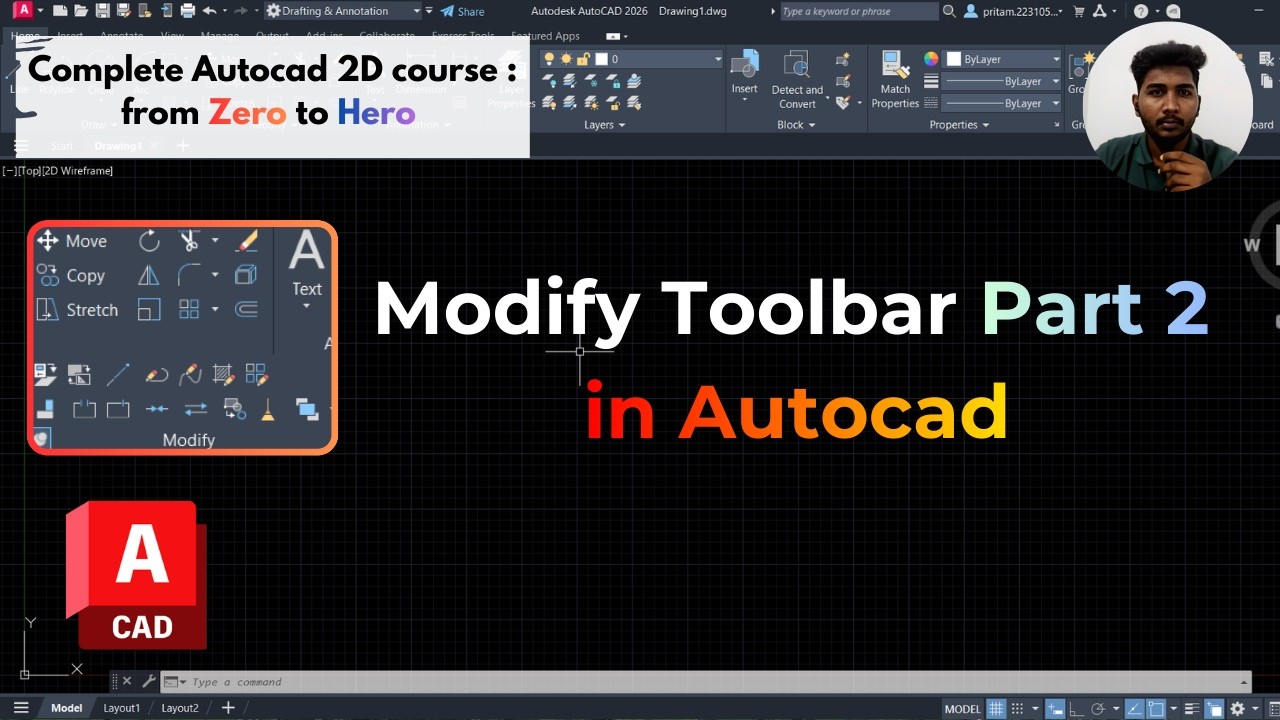Click the New drawing icon
The height and width of the screenshot is (720, 1280).
[x=60, y=11]
